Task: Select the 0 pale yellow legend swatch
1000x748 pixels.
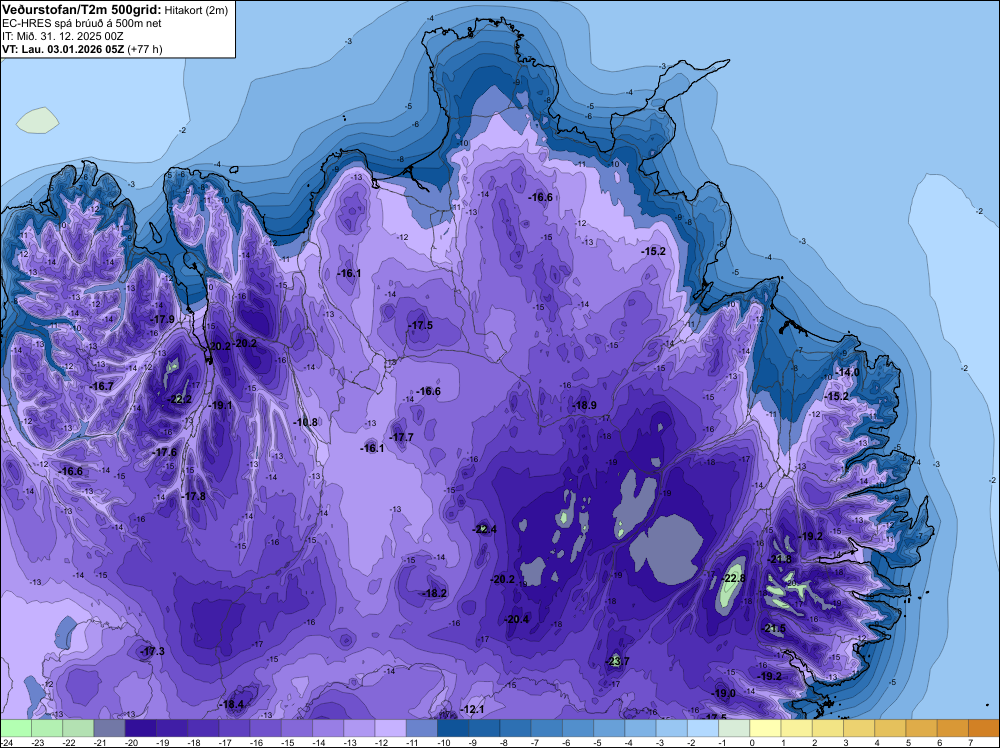Action: point(766,728)
